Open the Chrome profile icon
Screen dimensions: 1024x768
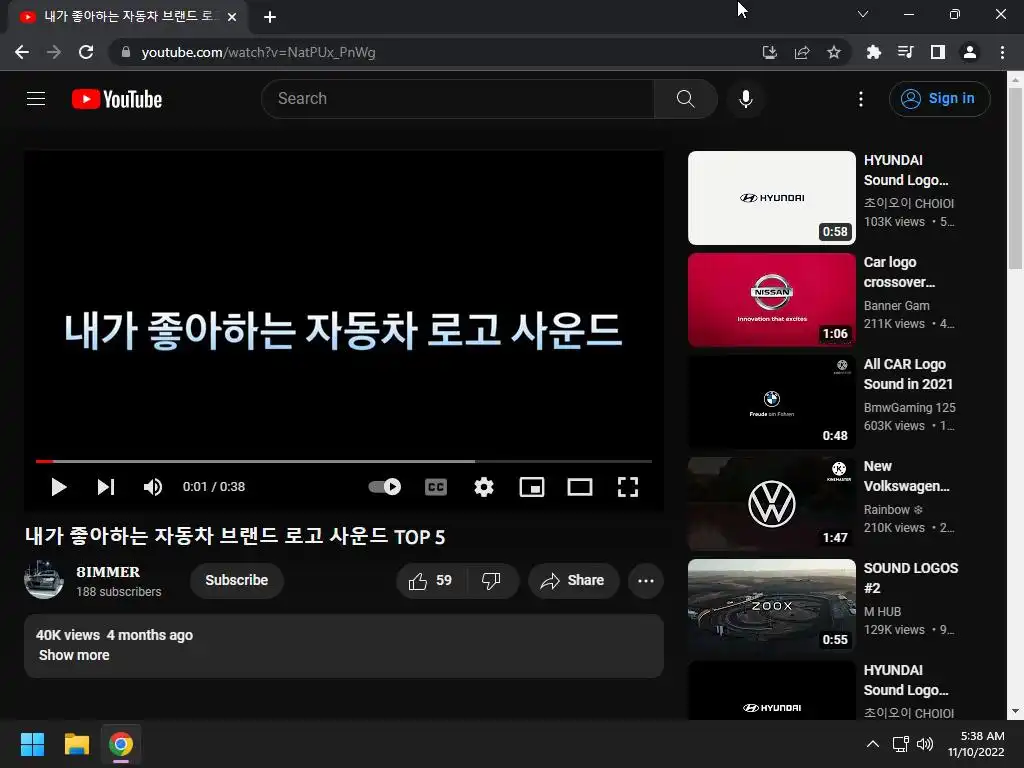(x=970, y=52)
